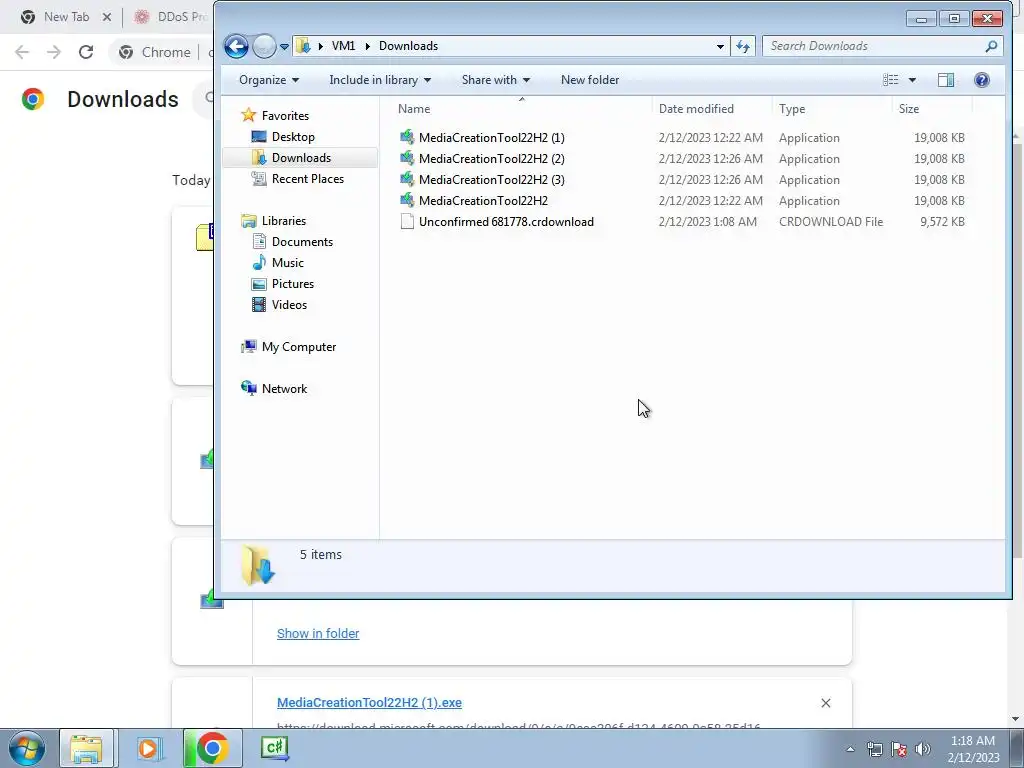1024x768 pixels.
Task: Select Downloads in navigation pane
Action: [x=301, y=157]
